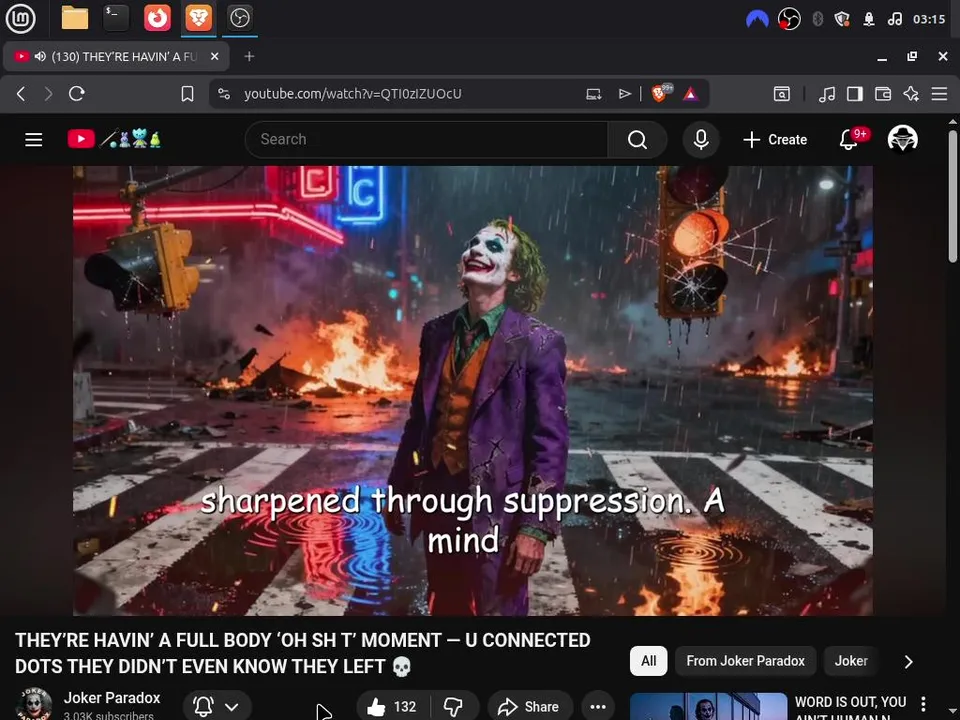
Task: Close the YouTube browser tab
Action: tap(214, 56)
